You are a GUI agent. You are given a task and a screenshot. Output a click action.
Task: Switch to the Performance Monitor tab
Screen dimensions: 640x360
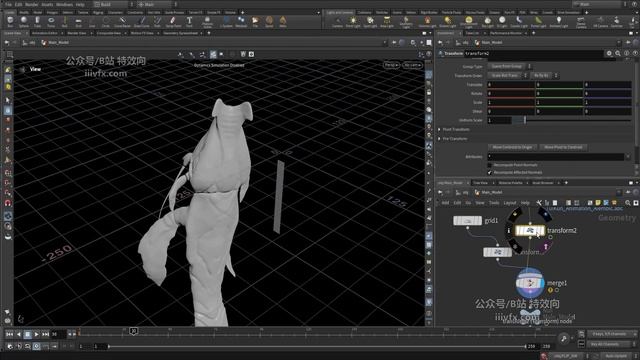click(506, 33)
